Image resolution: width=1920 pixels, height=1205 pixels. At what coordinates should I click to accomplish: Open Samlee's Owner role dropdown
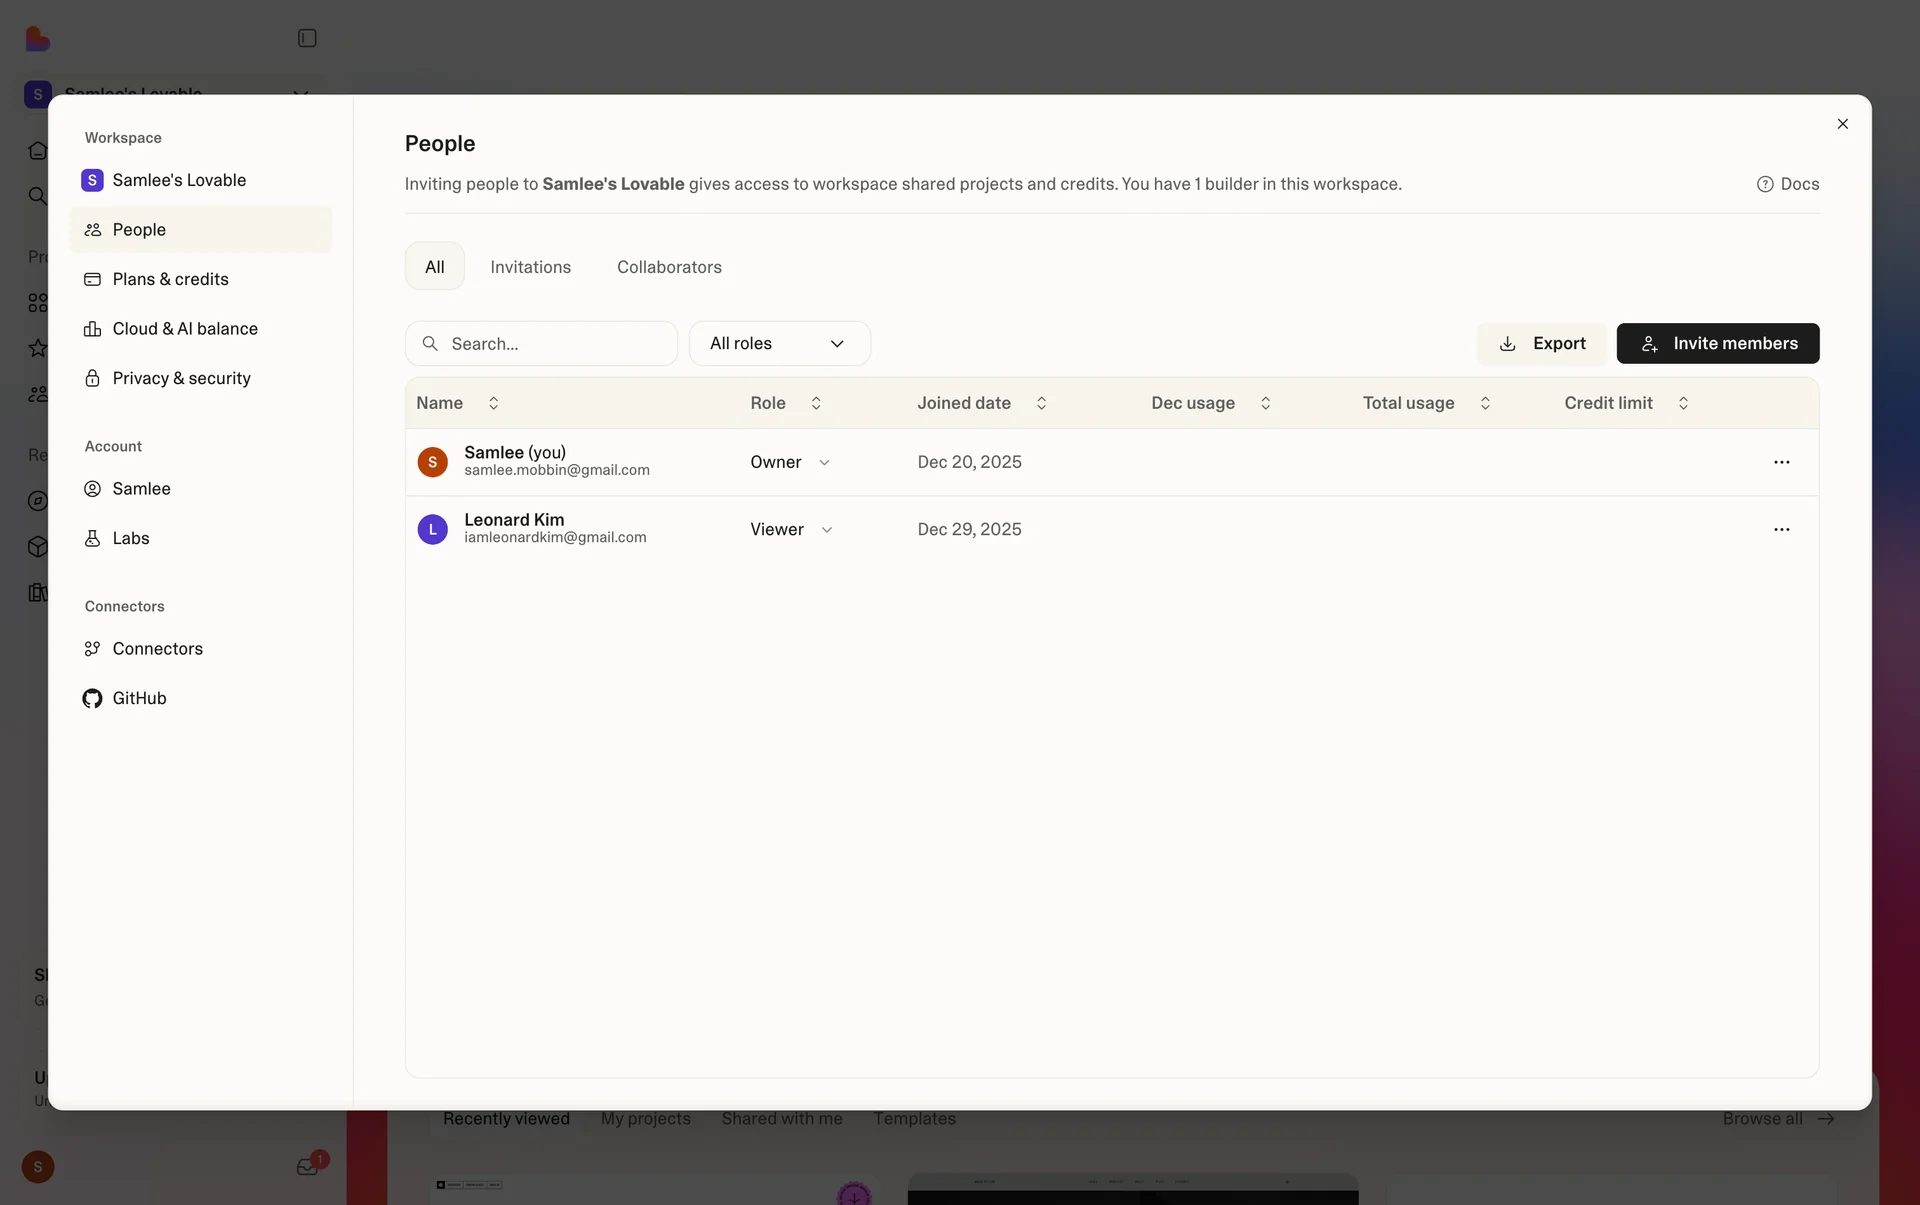(789, 462)
